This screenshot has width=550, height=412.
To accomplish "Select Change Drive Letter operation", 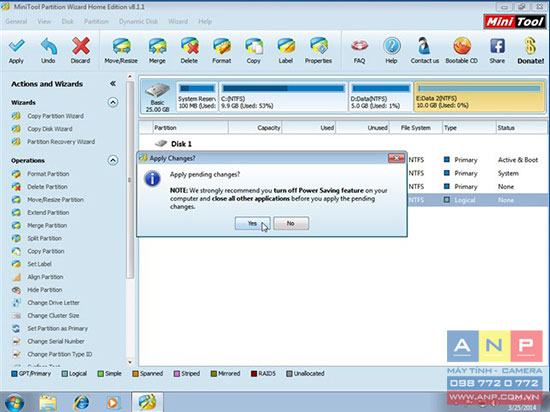I will pyautogui.click(x=53, y=303).
